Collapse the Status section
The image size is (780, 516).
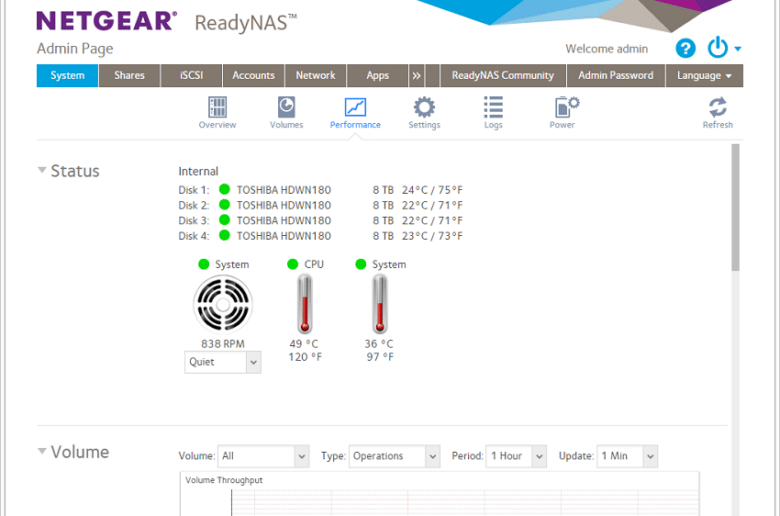coord(42,170)
